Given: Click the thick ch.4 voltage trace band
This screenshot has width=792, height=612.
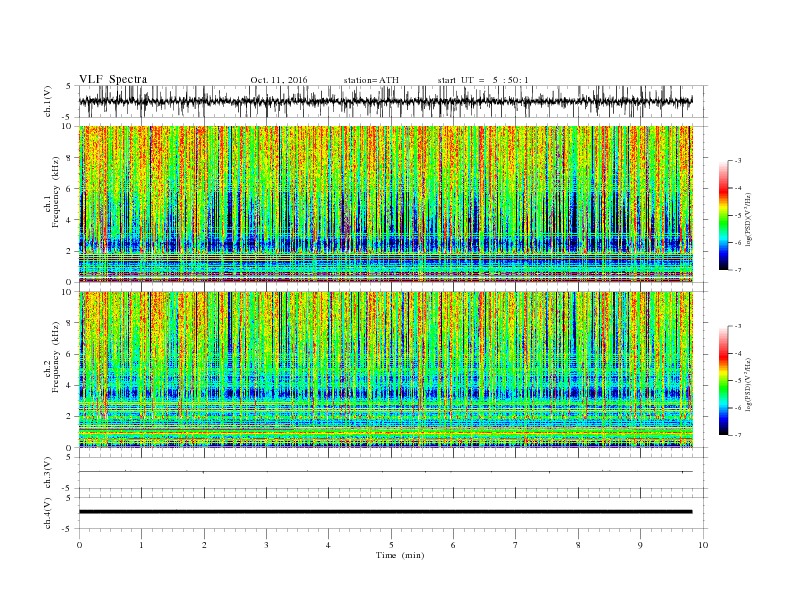Looking at the screenshot, I should pyautogui.click(x=385, y=512).
